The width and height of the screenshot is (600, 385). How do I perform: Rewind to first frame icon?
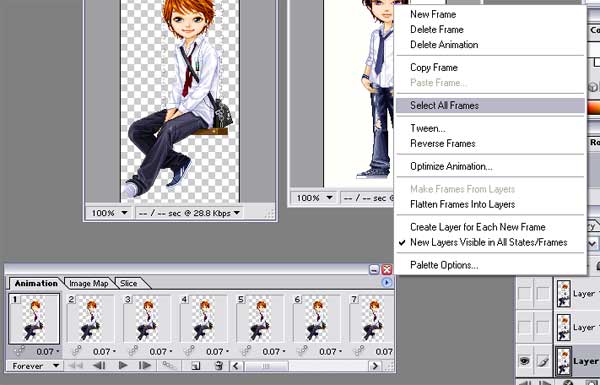point(75,366)
